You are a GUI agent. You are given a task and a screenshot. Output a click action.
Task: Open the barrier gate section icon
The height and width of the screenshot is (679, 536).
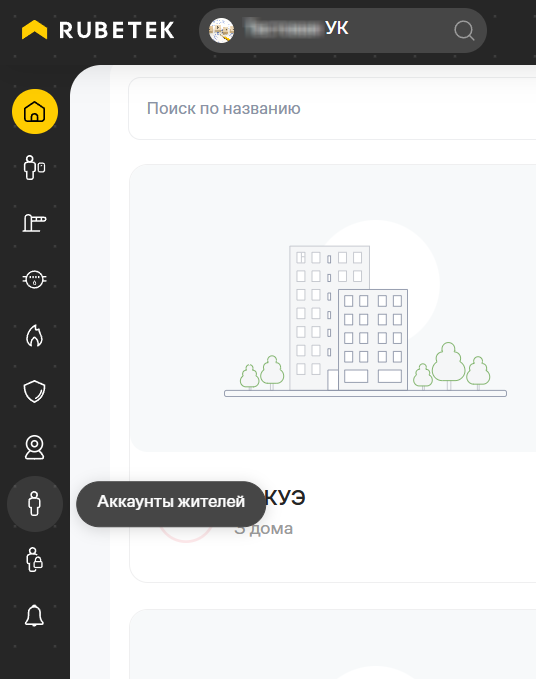35,223
